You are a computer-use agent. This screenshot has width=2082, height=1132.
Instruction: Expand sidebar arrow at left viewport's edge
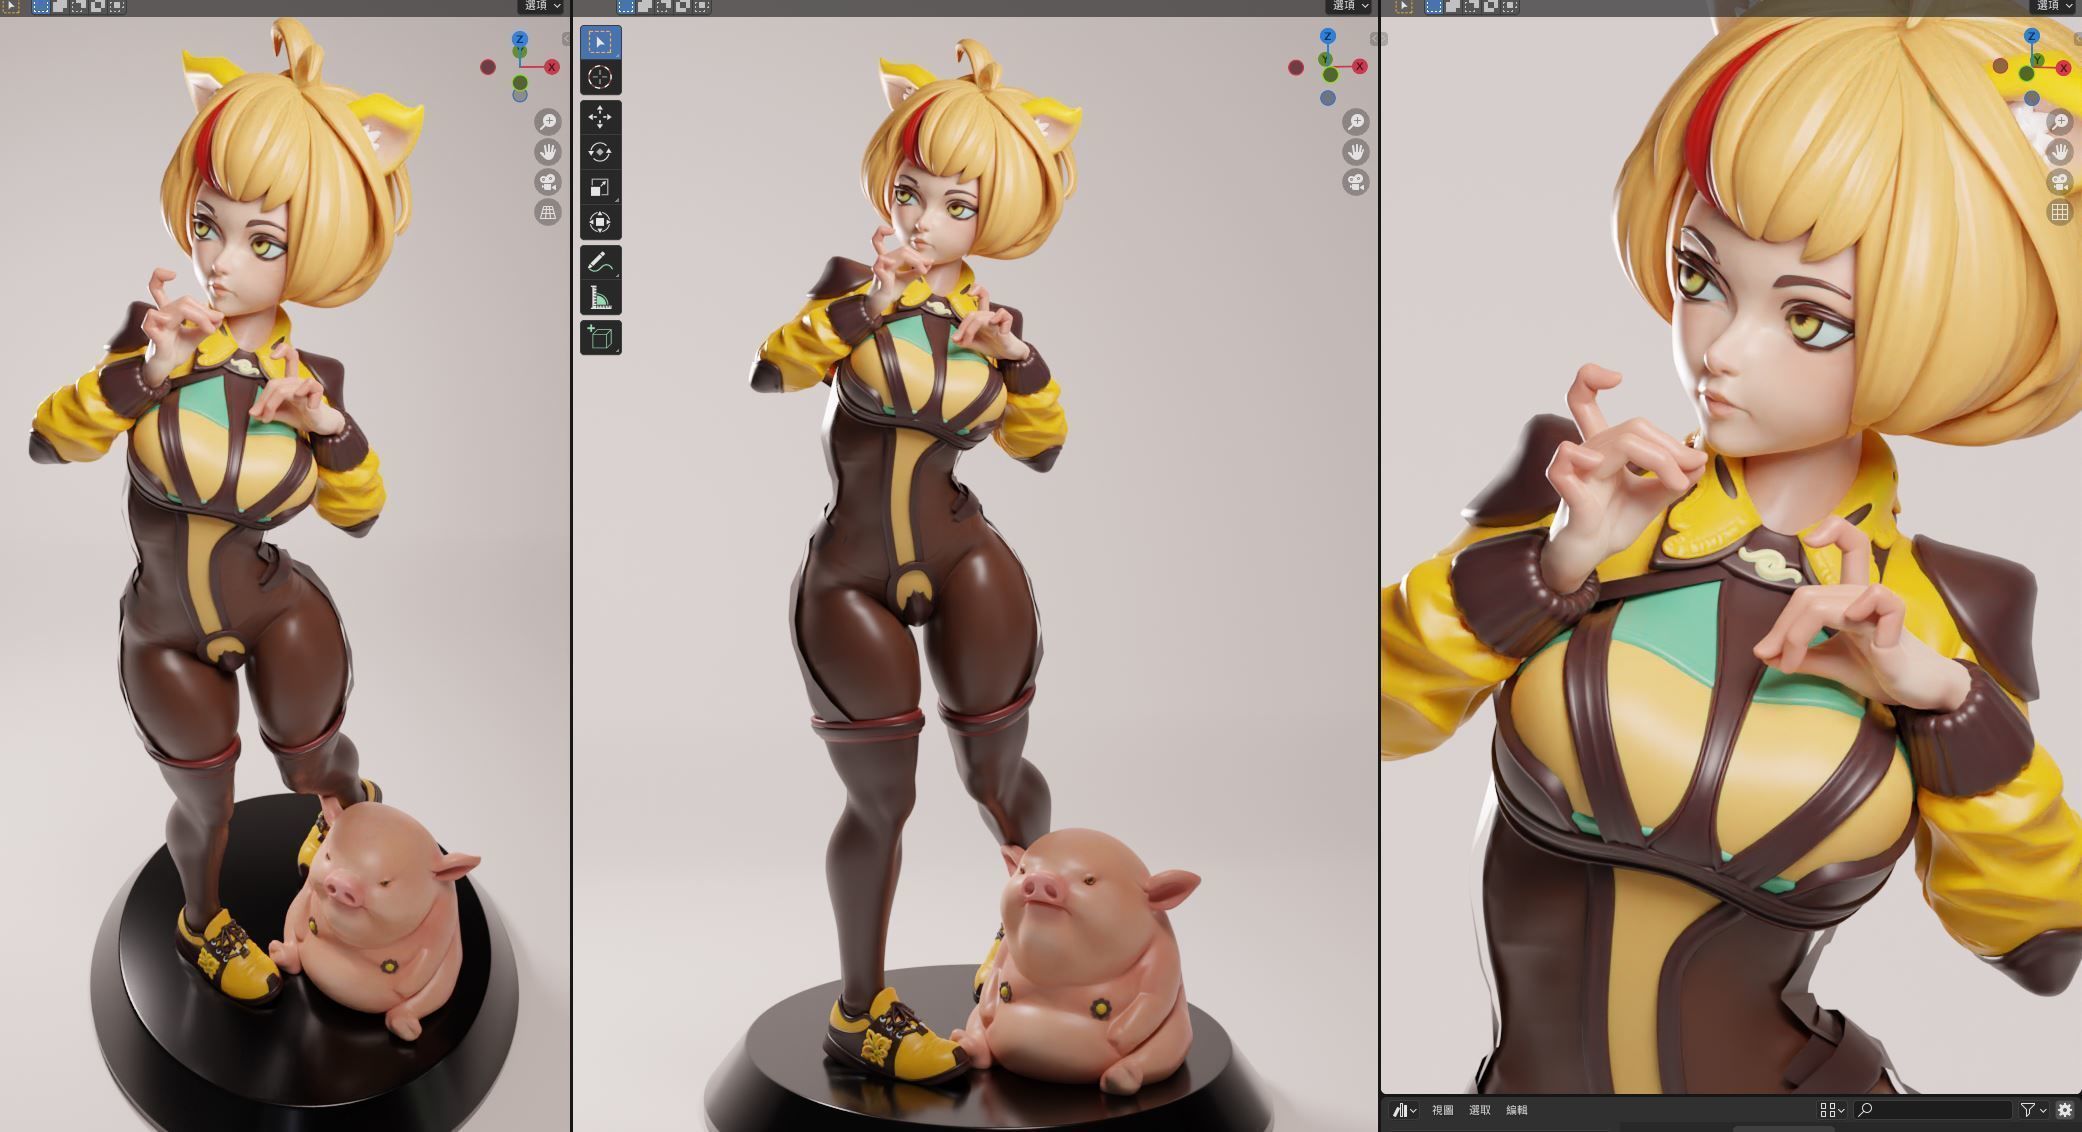(566, 39)
